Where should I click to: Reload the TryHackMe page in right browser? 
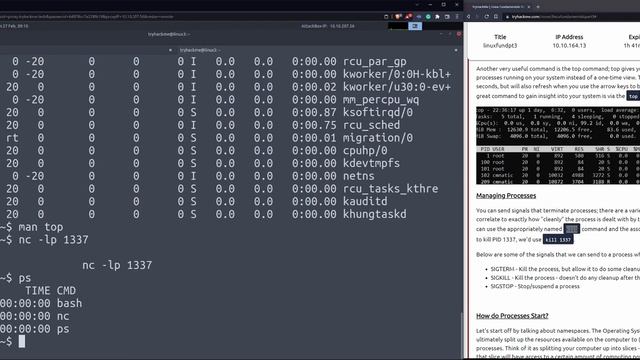click(487, 17)
